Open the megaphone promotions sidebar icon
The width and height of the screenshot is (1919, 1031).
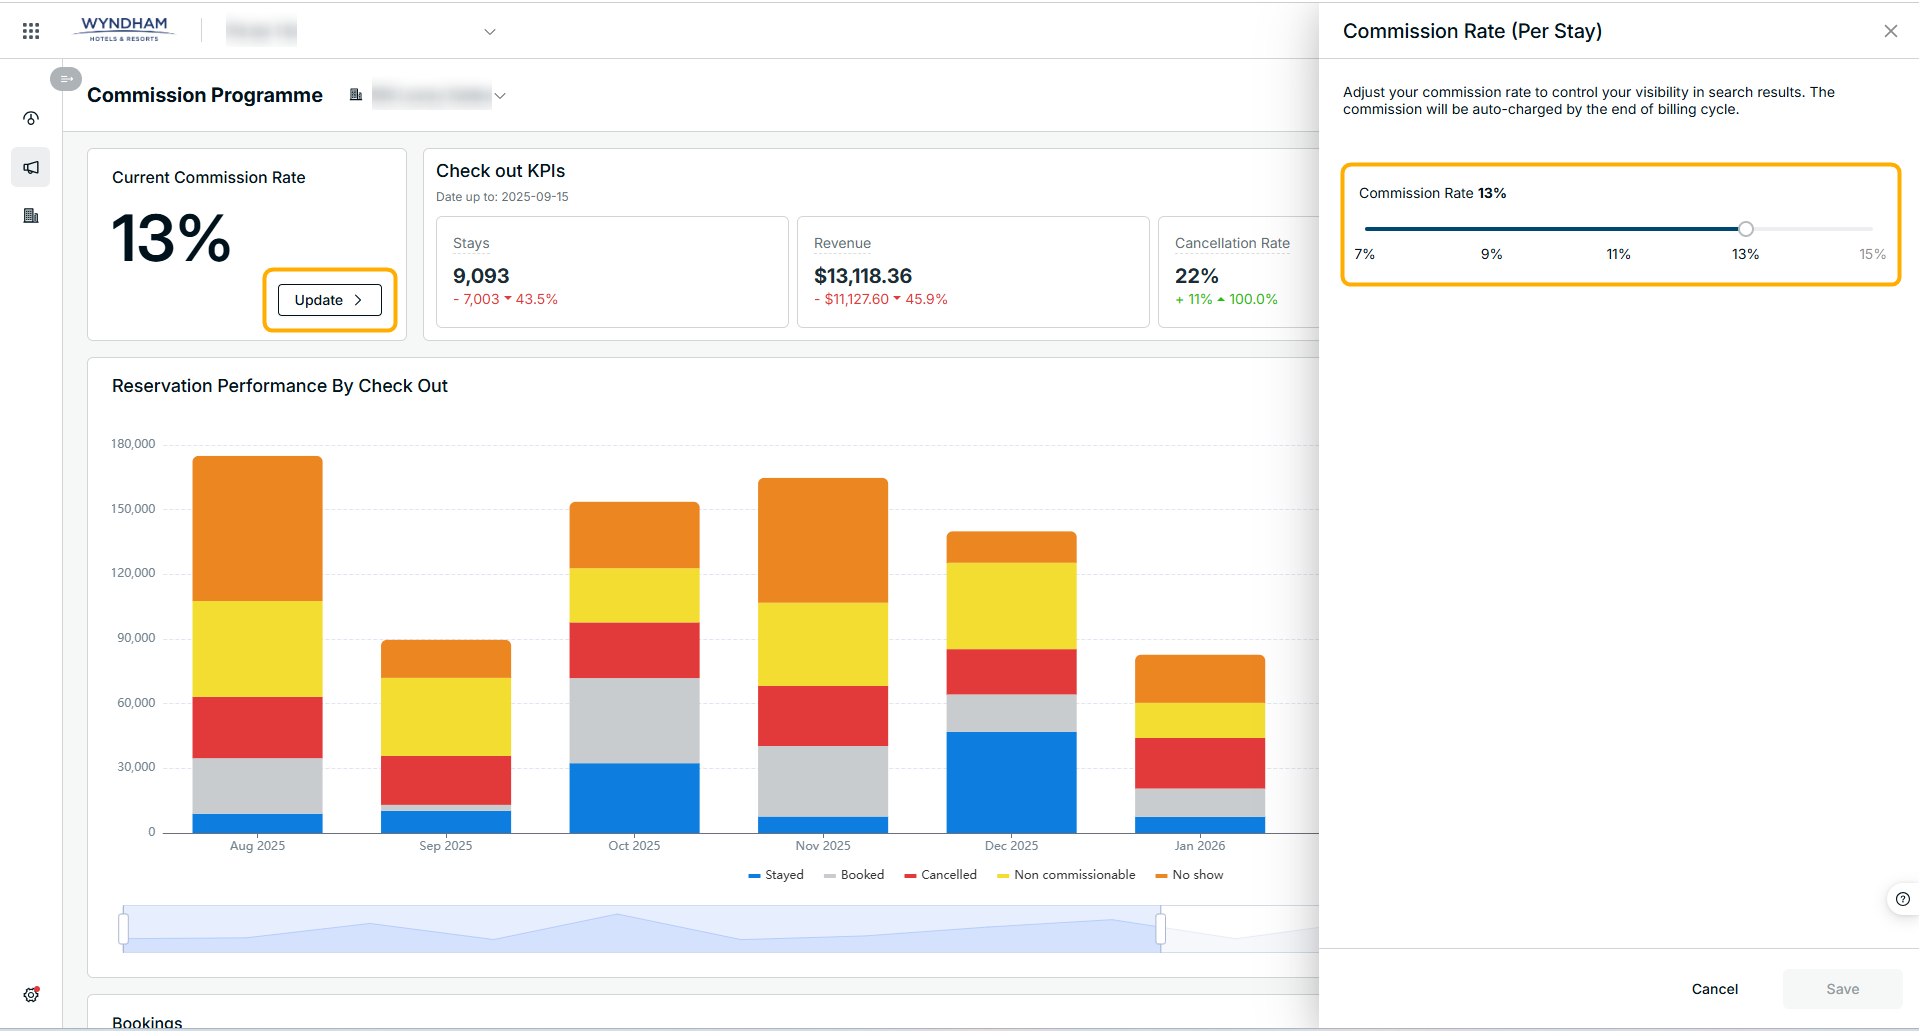[31, 167]
